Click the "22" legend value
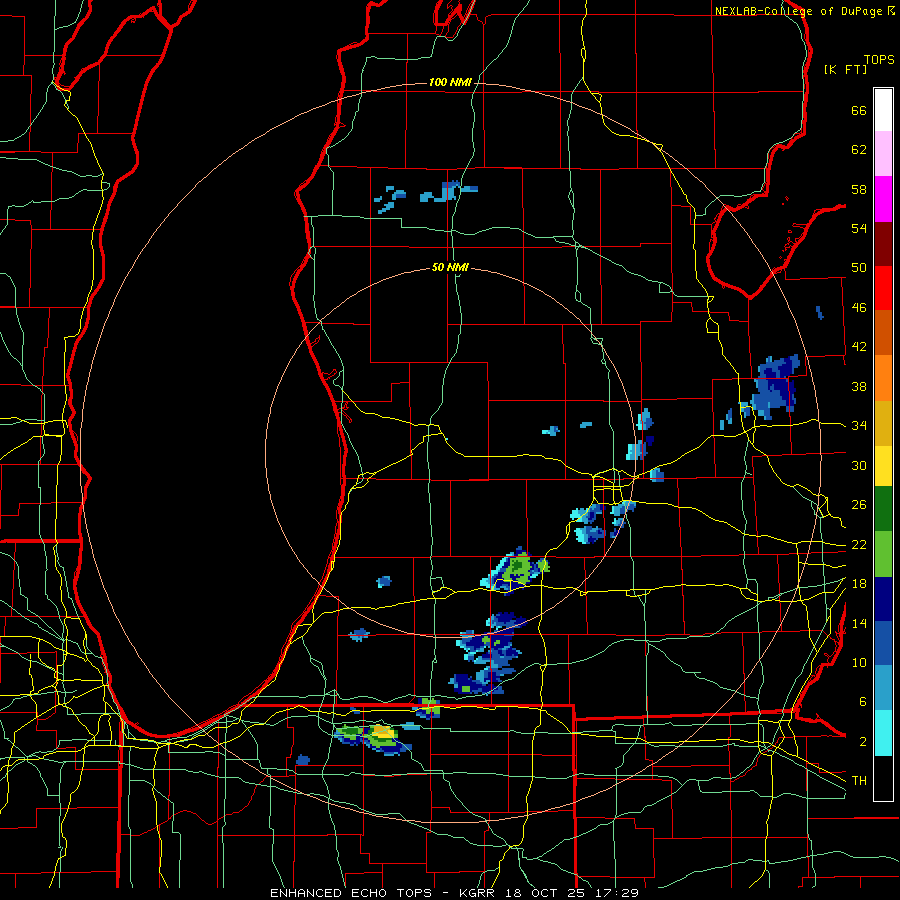Viewport: 900px width, 900px height. [859, 544]
